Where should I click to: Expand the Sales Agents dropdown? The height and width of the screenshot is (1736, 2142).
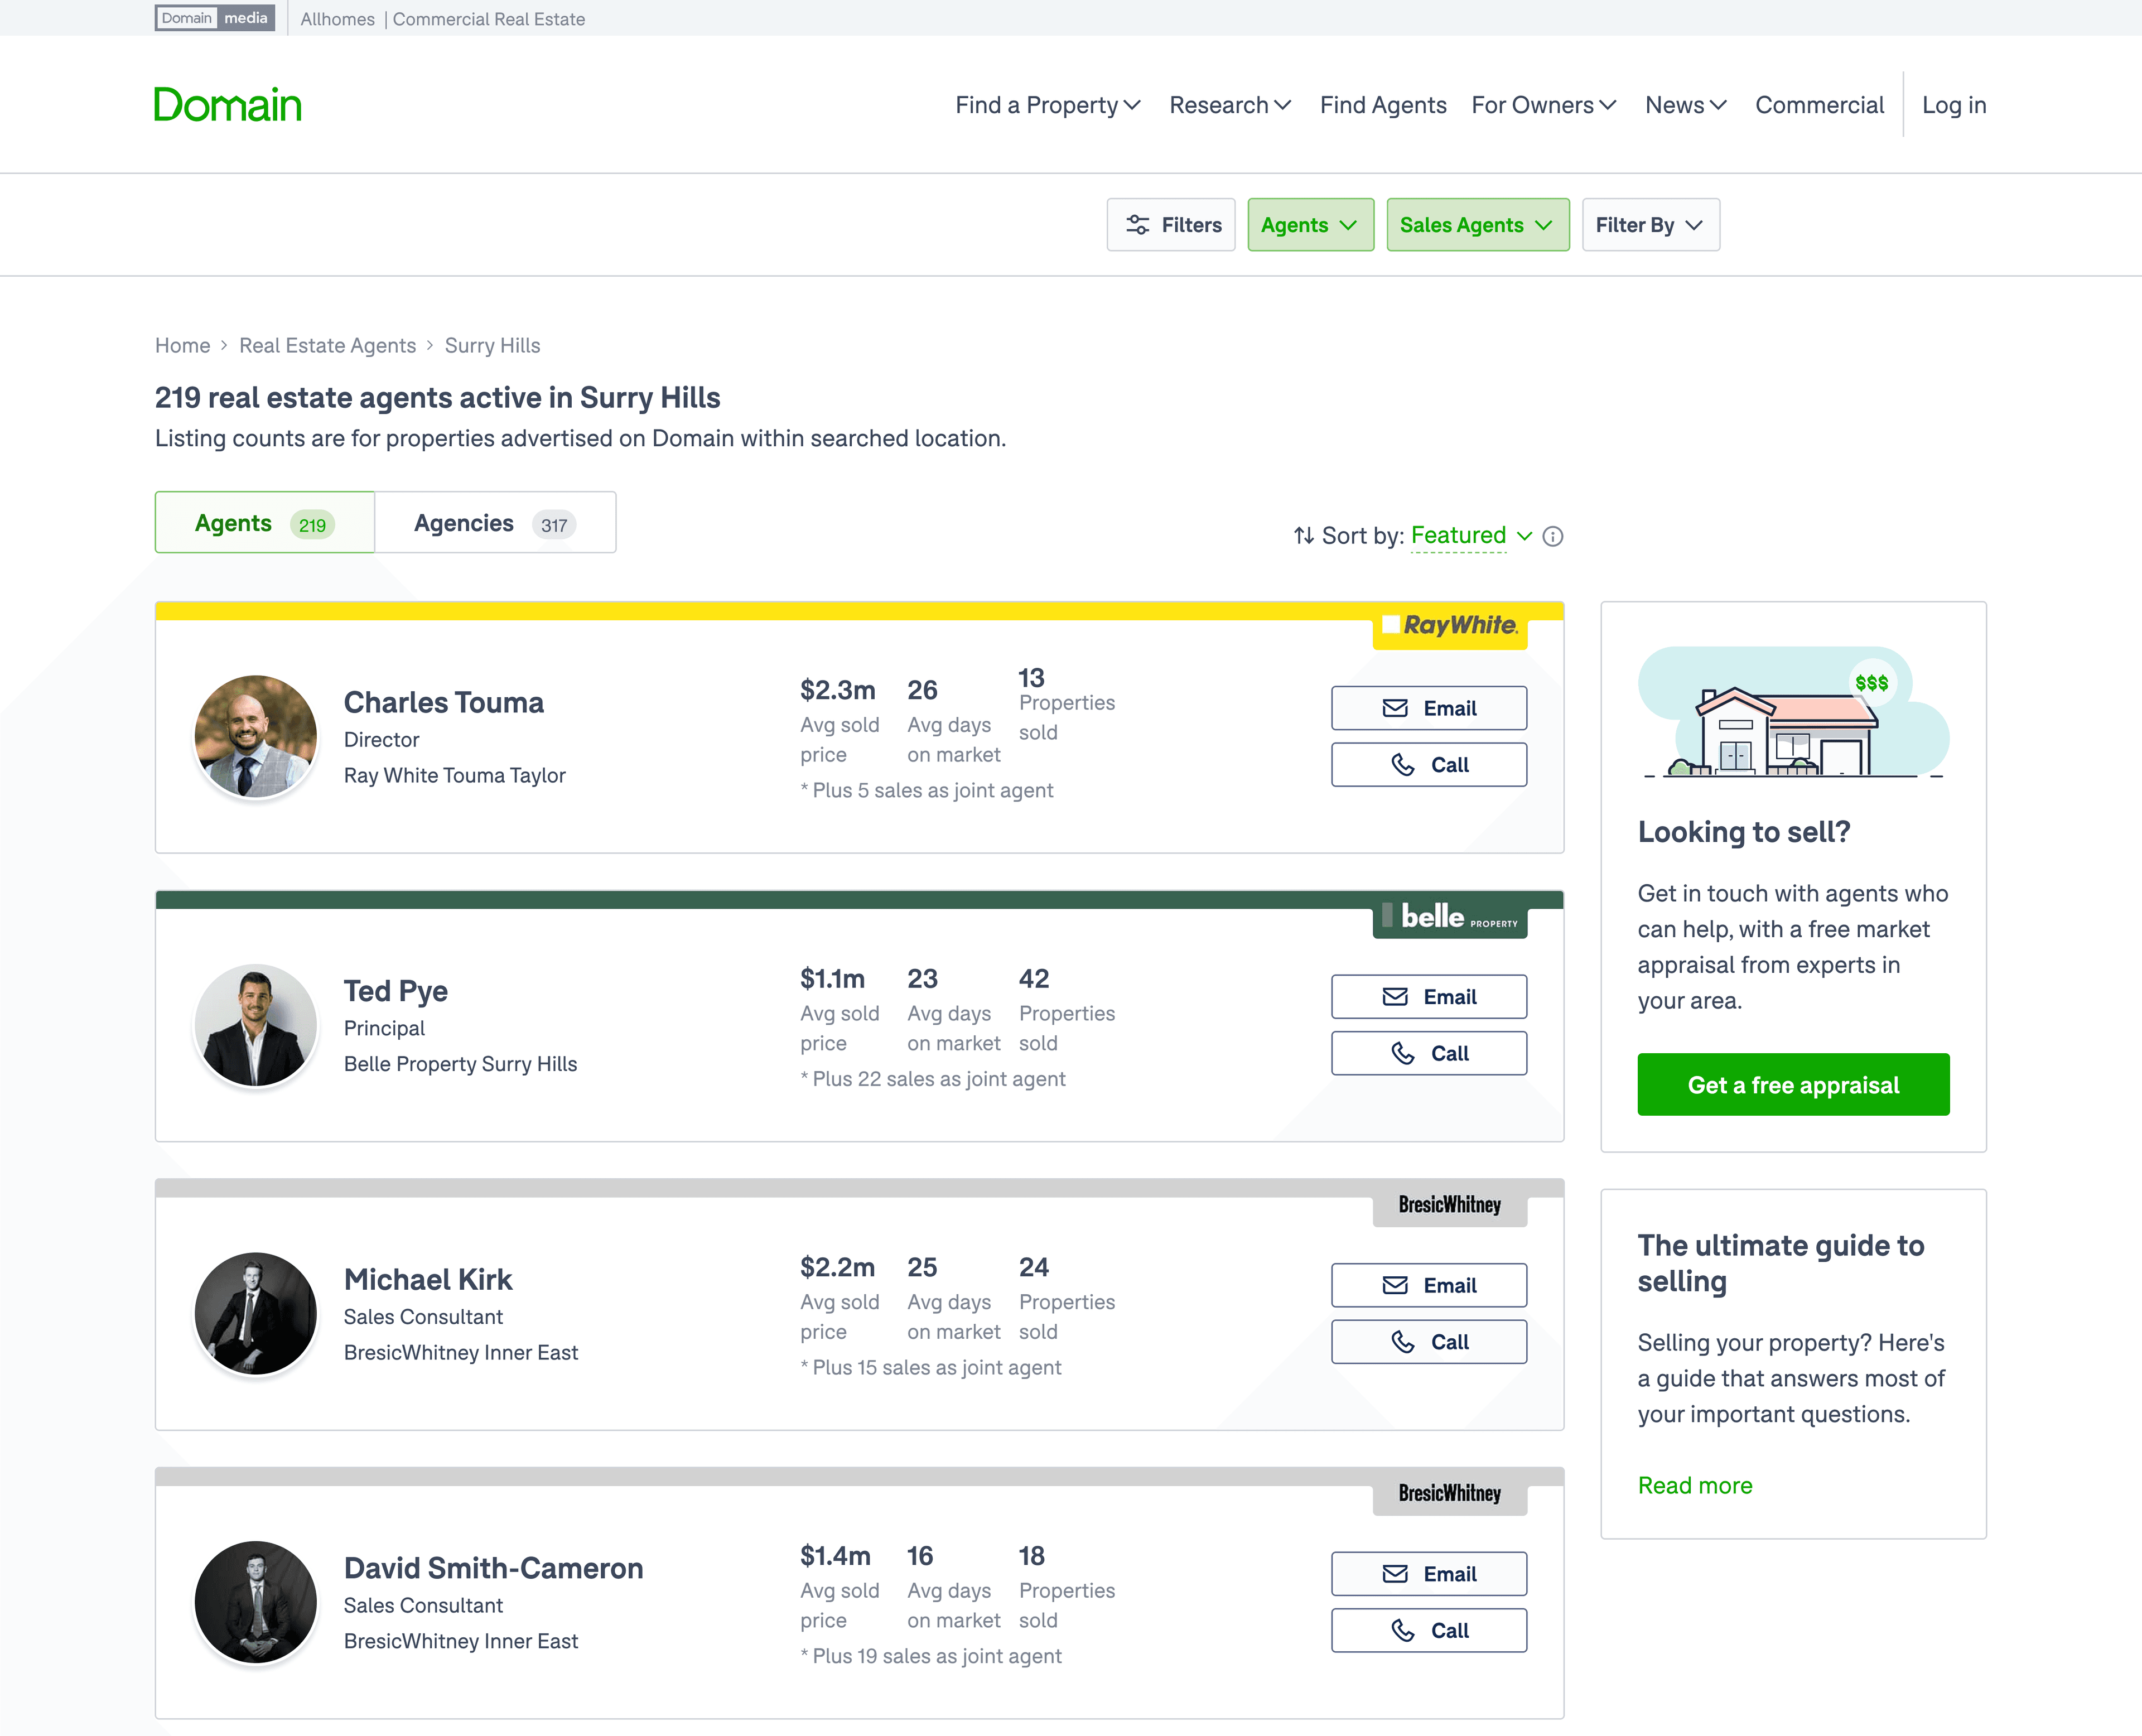pyautogui.click(x=1477, y=225)
